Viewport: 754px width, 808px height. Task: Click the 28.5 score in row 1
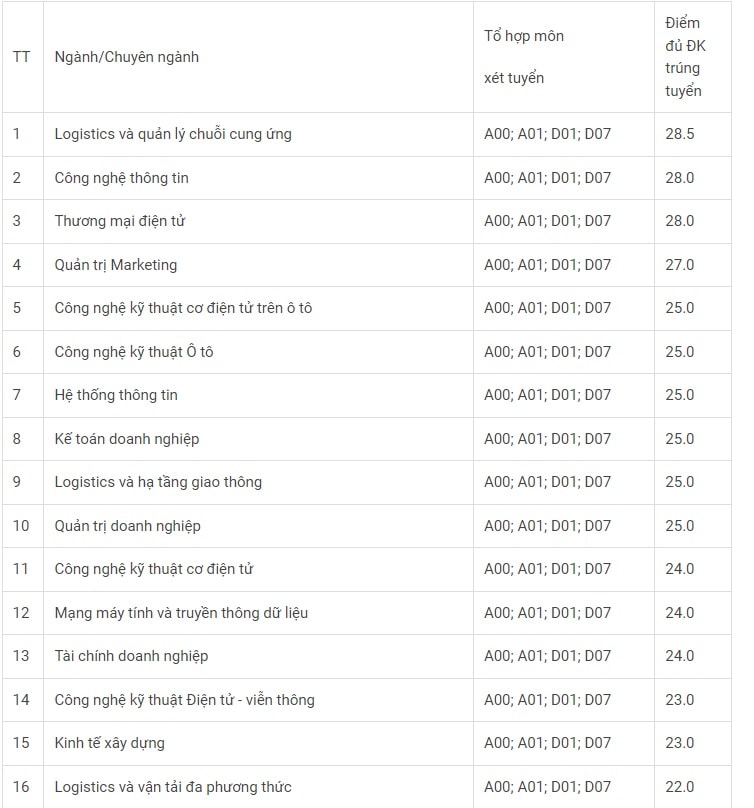[x=679, y=134]
